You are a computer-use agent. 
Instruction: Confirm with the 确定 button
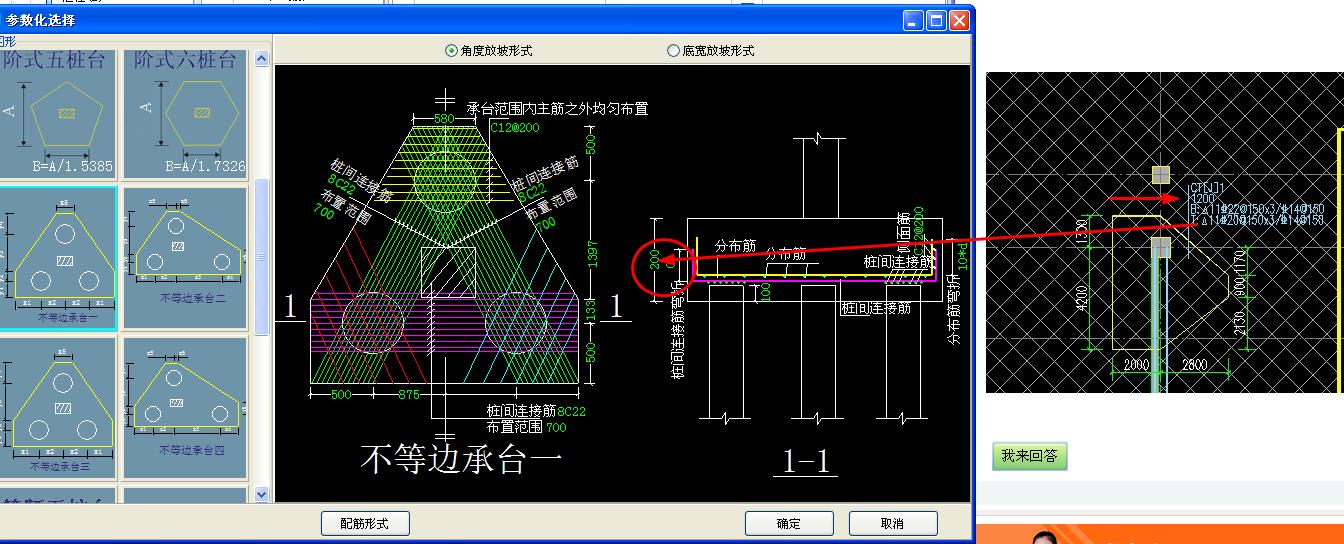[x=789, y=523]
